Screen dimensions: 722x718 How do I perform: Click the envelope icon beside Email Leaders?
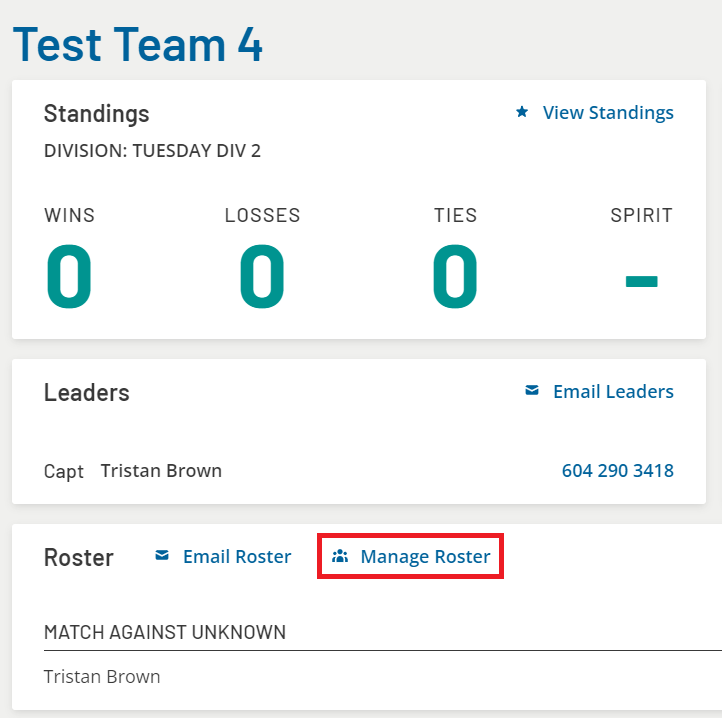[532, 391]
